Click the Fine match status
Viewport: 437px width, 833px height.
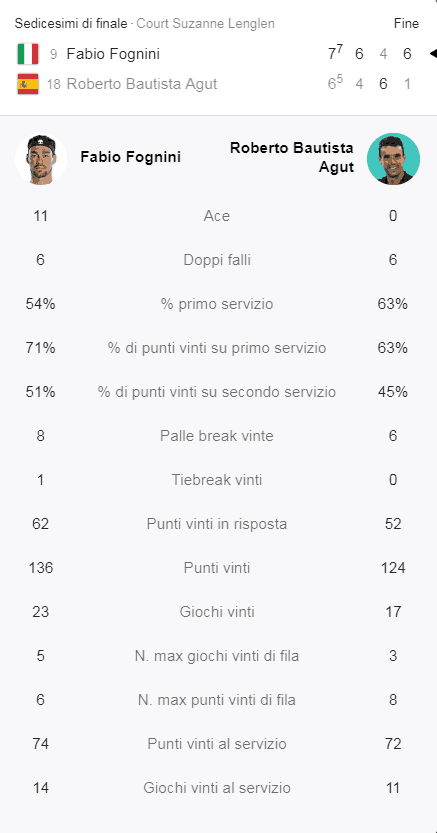406,23
